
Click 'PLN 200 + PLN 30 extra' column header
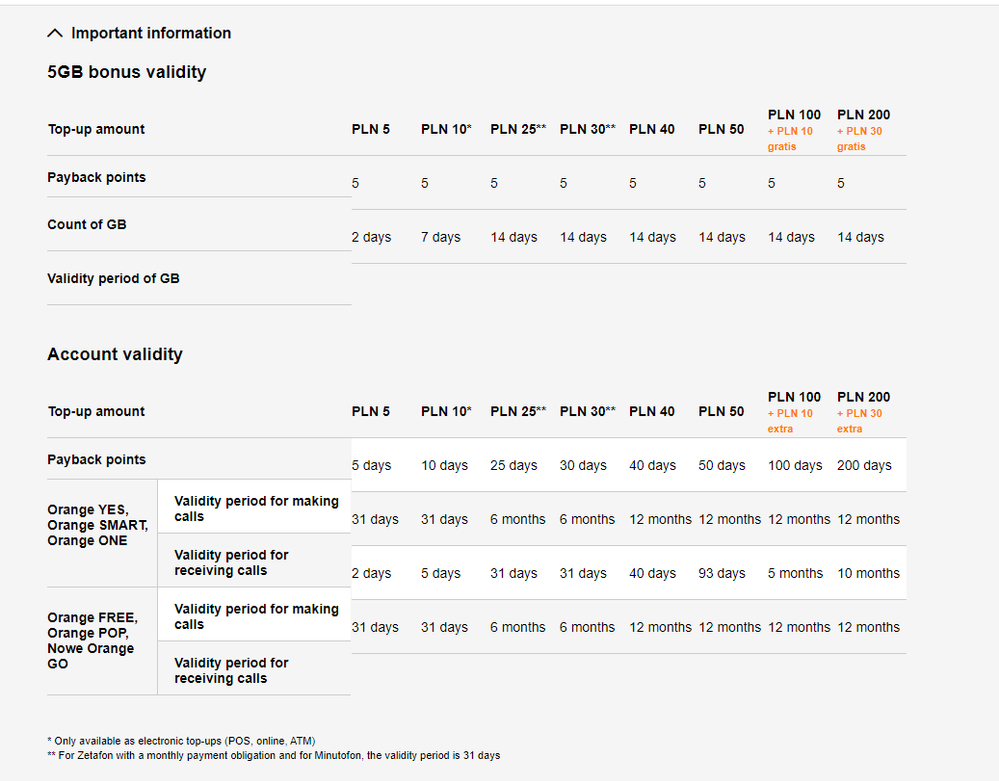[x=863, y=412]
